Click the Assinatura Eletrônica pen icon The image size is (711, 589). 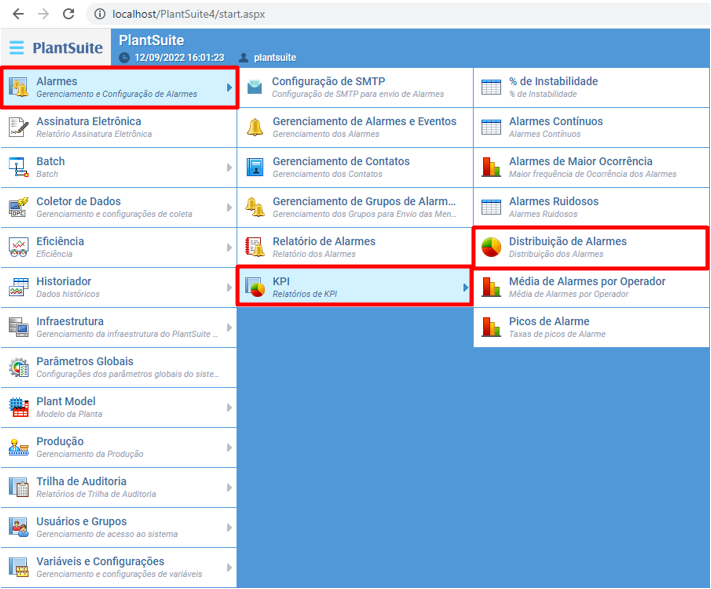19,127
